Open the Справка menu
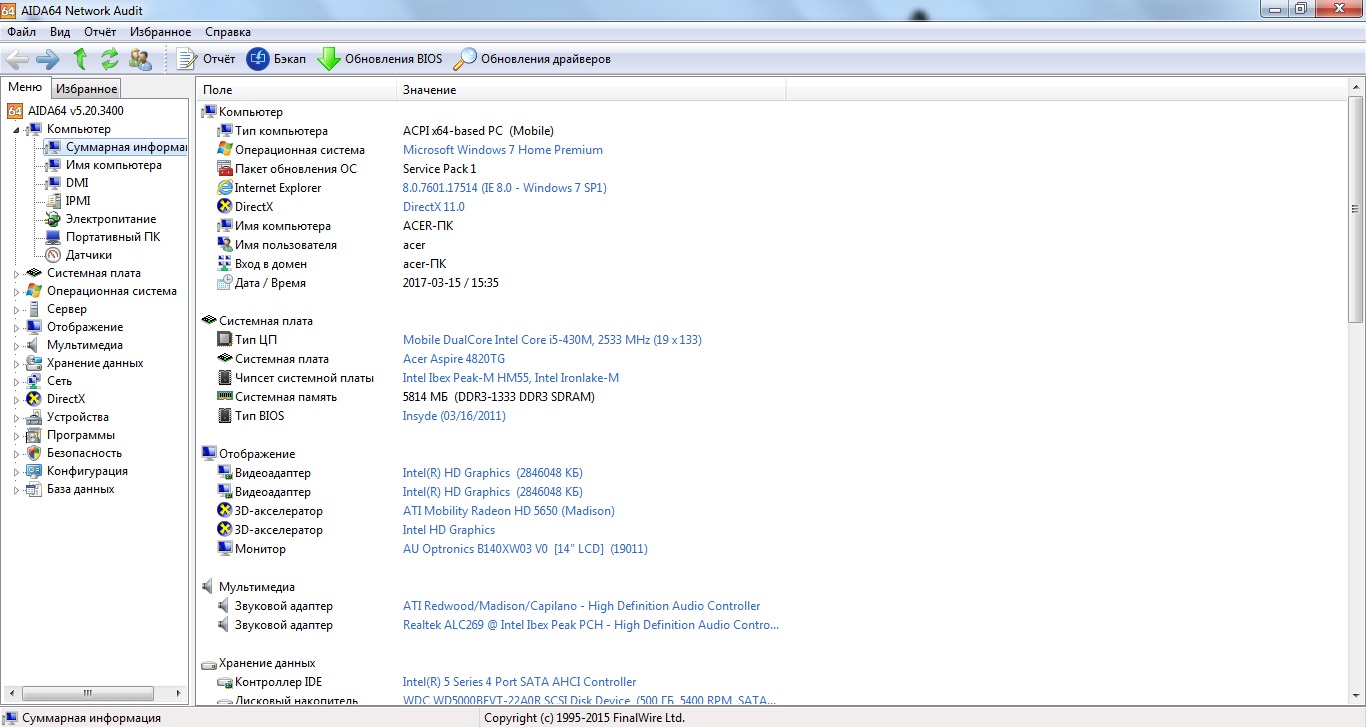This screenshot has height=728, width=1366. click(228, 32)
